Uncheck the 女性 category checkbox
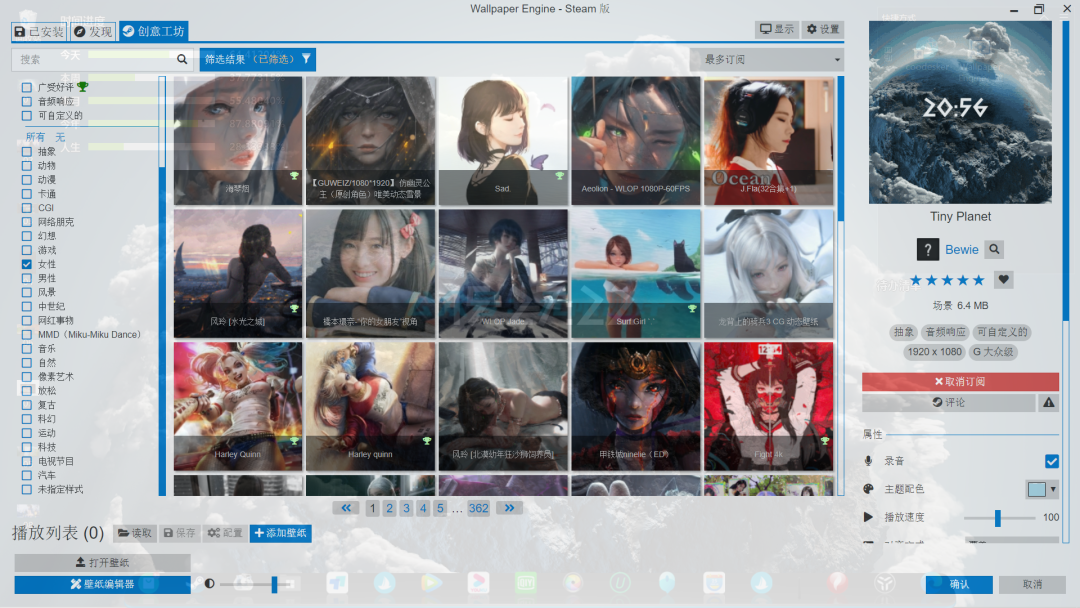The image size is (1080, 608). (x=26, y=264)
